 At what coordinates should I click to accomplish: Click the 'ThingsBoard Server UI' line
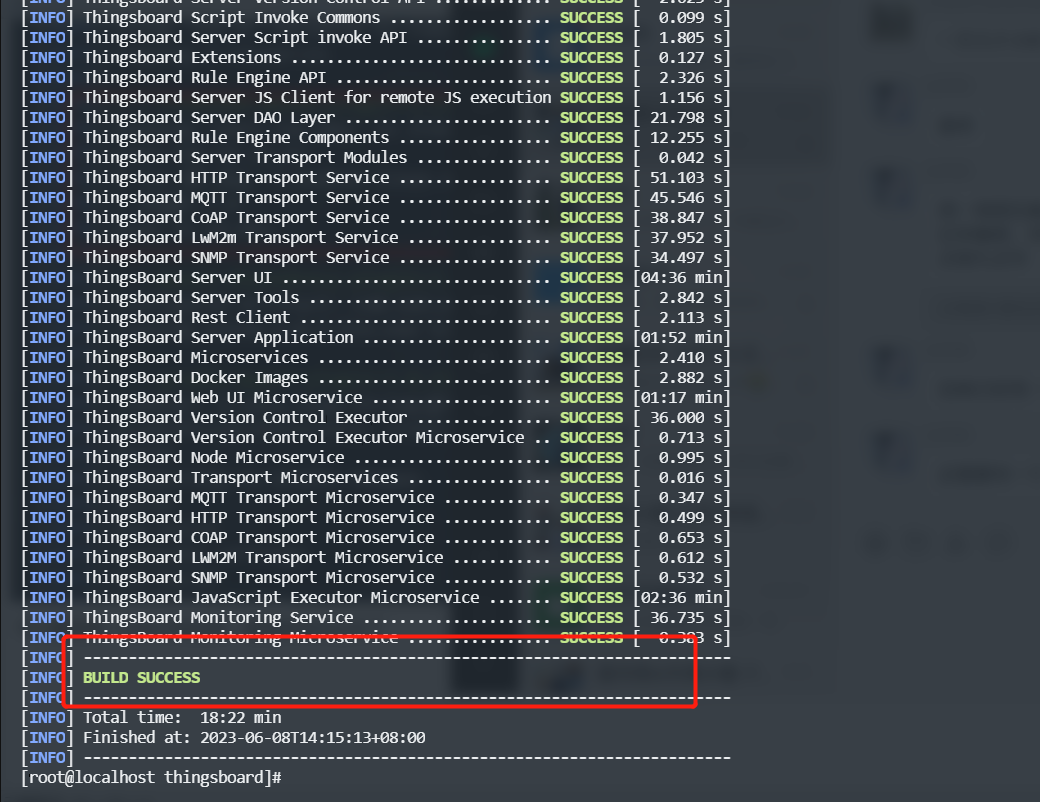(x=375, y=277)
